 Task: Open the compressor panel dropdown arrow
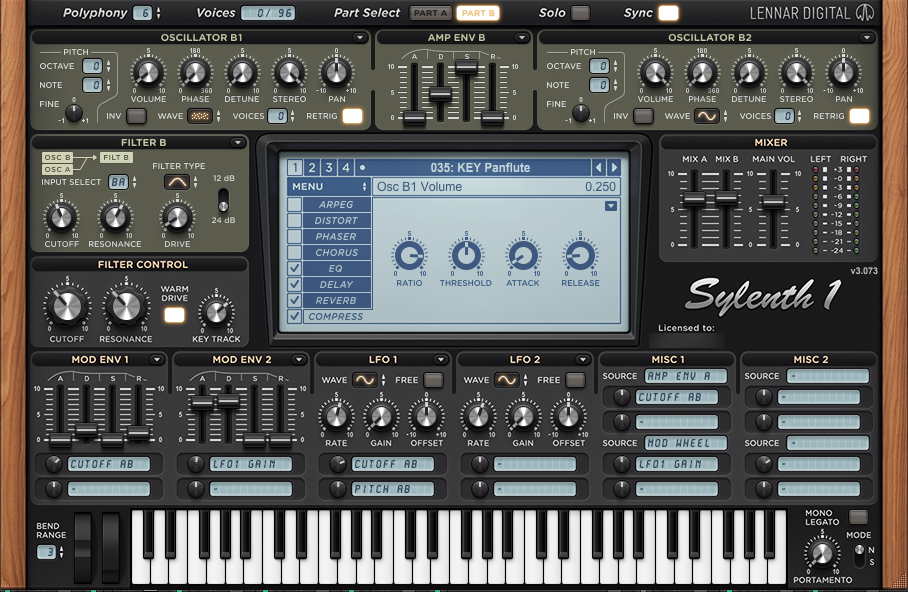[610, 206]
